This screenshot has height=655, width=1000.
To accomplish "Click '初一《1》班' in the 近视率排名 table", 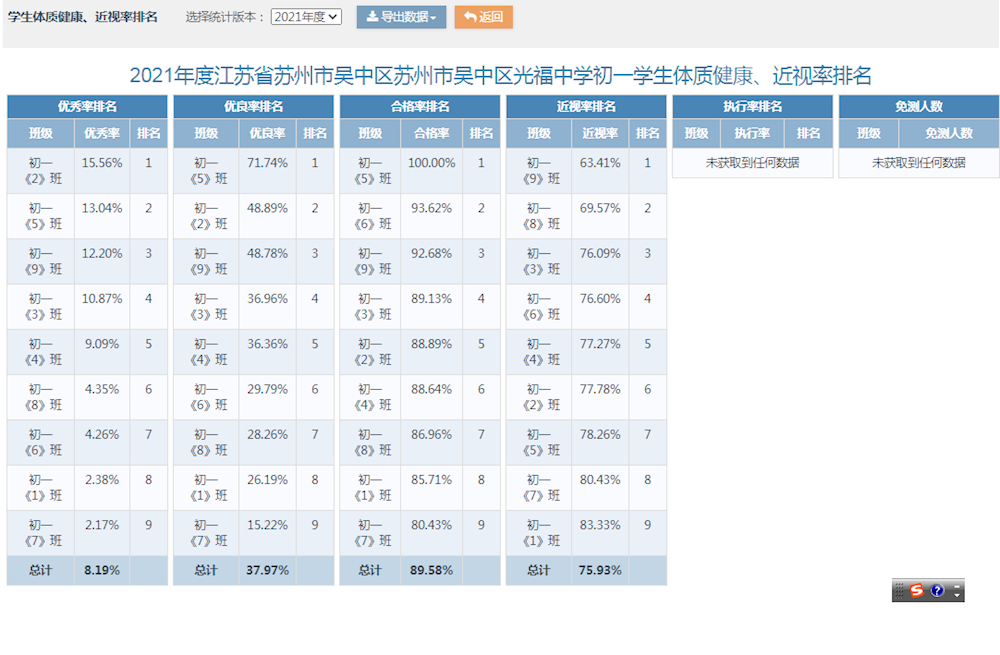I will coord(540,533).
